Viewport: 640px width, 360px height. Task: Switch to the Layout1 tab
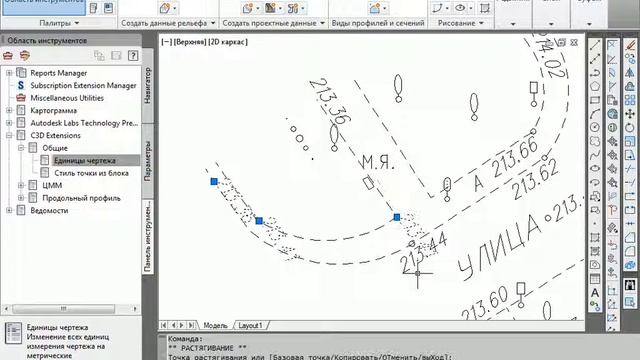click(x=250, y=325)
